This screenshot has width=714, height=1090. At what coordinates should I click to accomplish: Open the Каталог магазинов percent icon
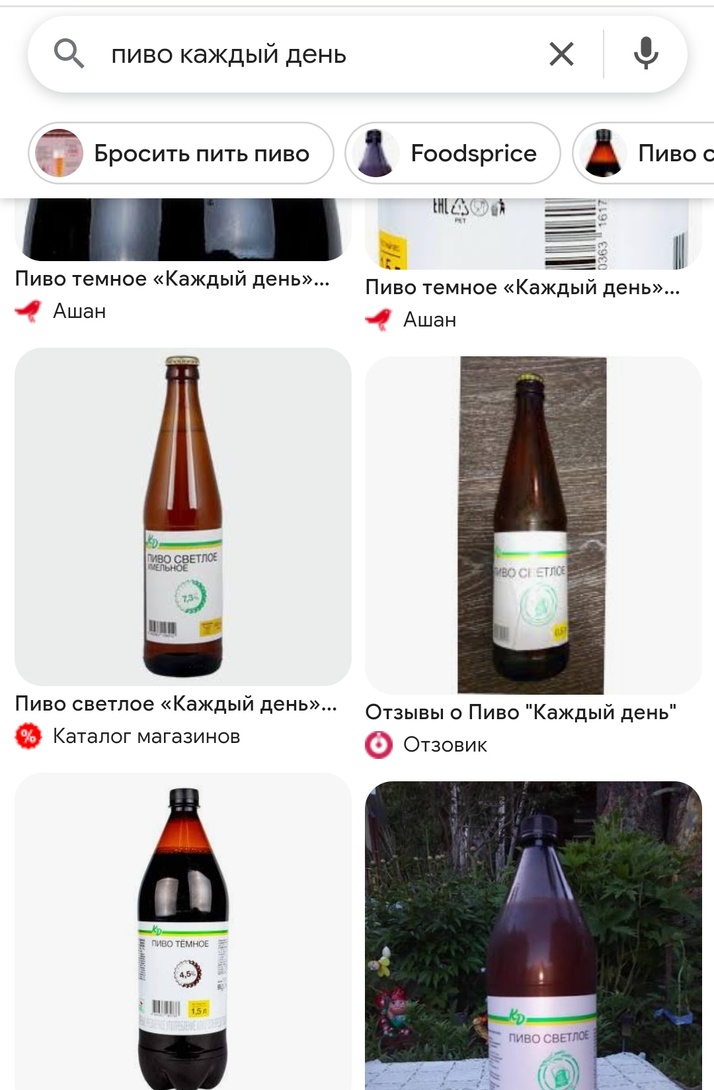[x=29, y=736]
